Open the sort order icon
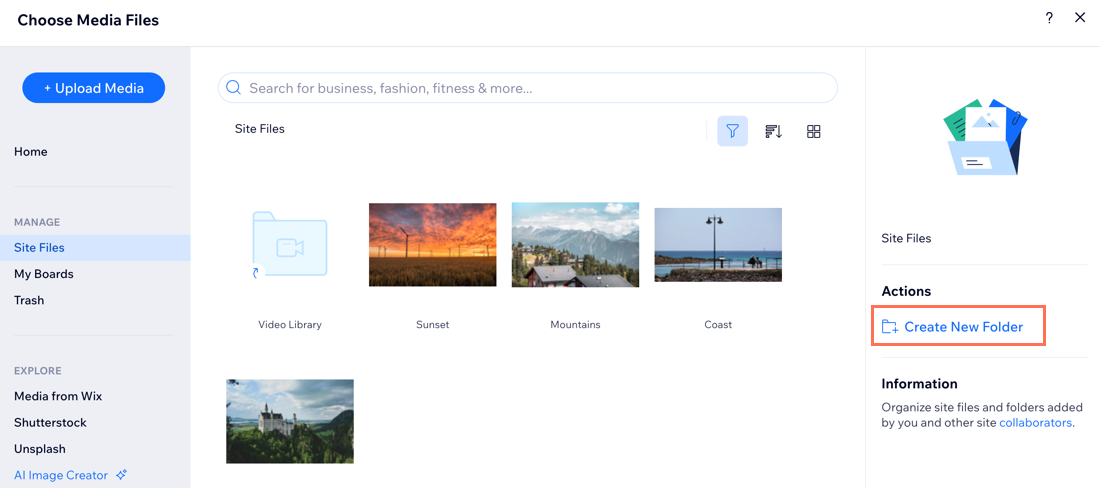The image size is (1100, 488). [x=773, y=131]
